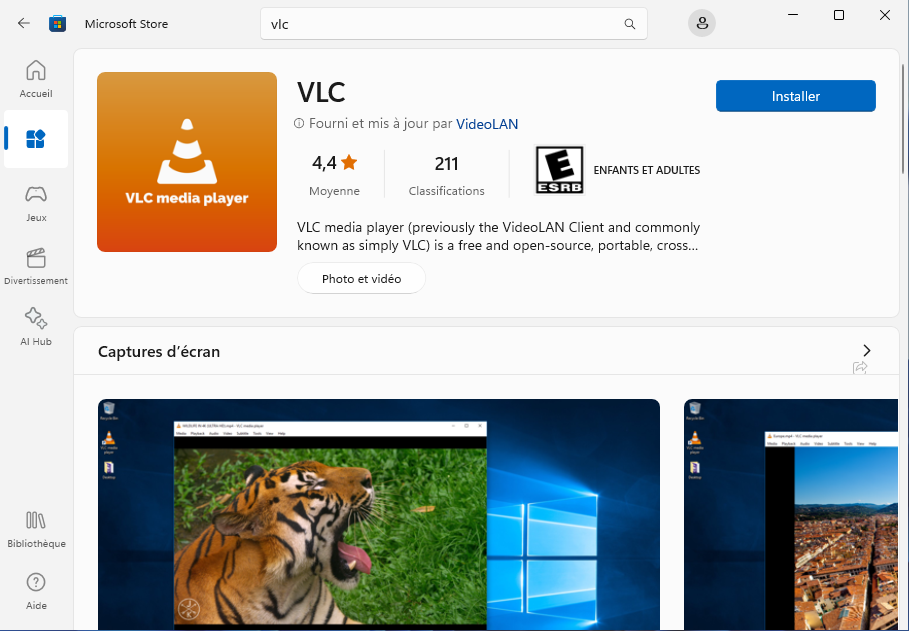Click the 4,4 Moyenne rating
This screenshot has height=631, width=909.
pos(334,175)
